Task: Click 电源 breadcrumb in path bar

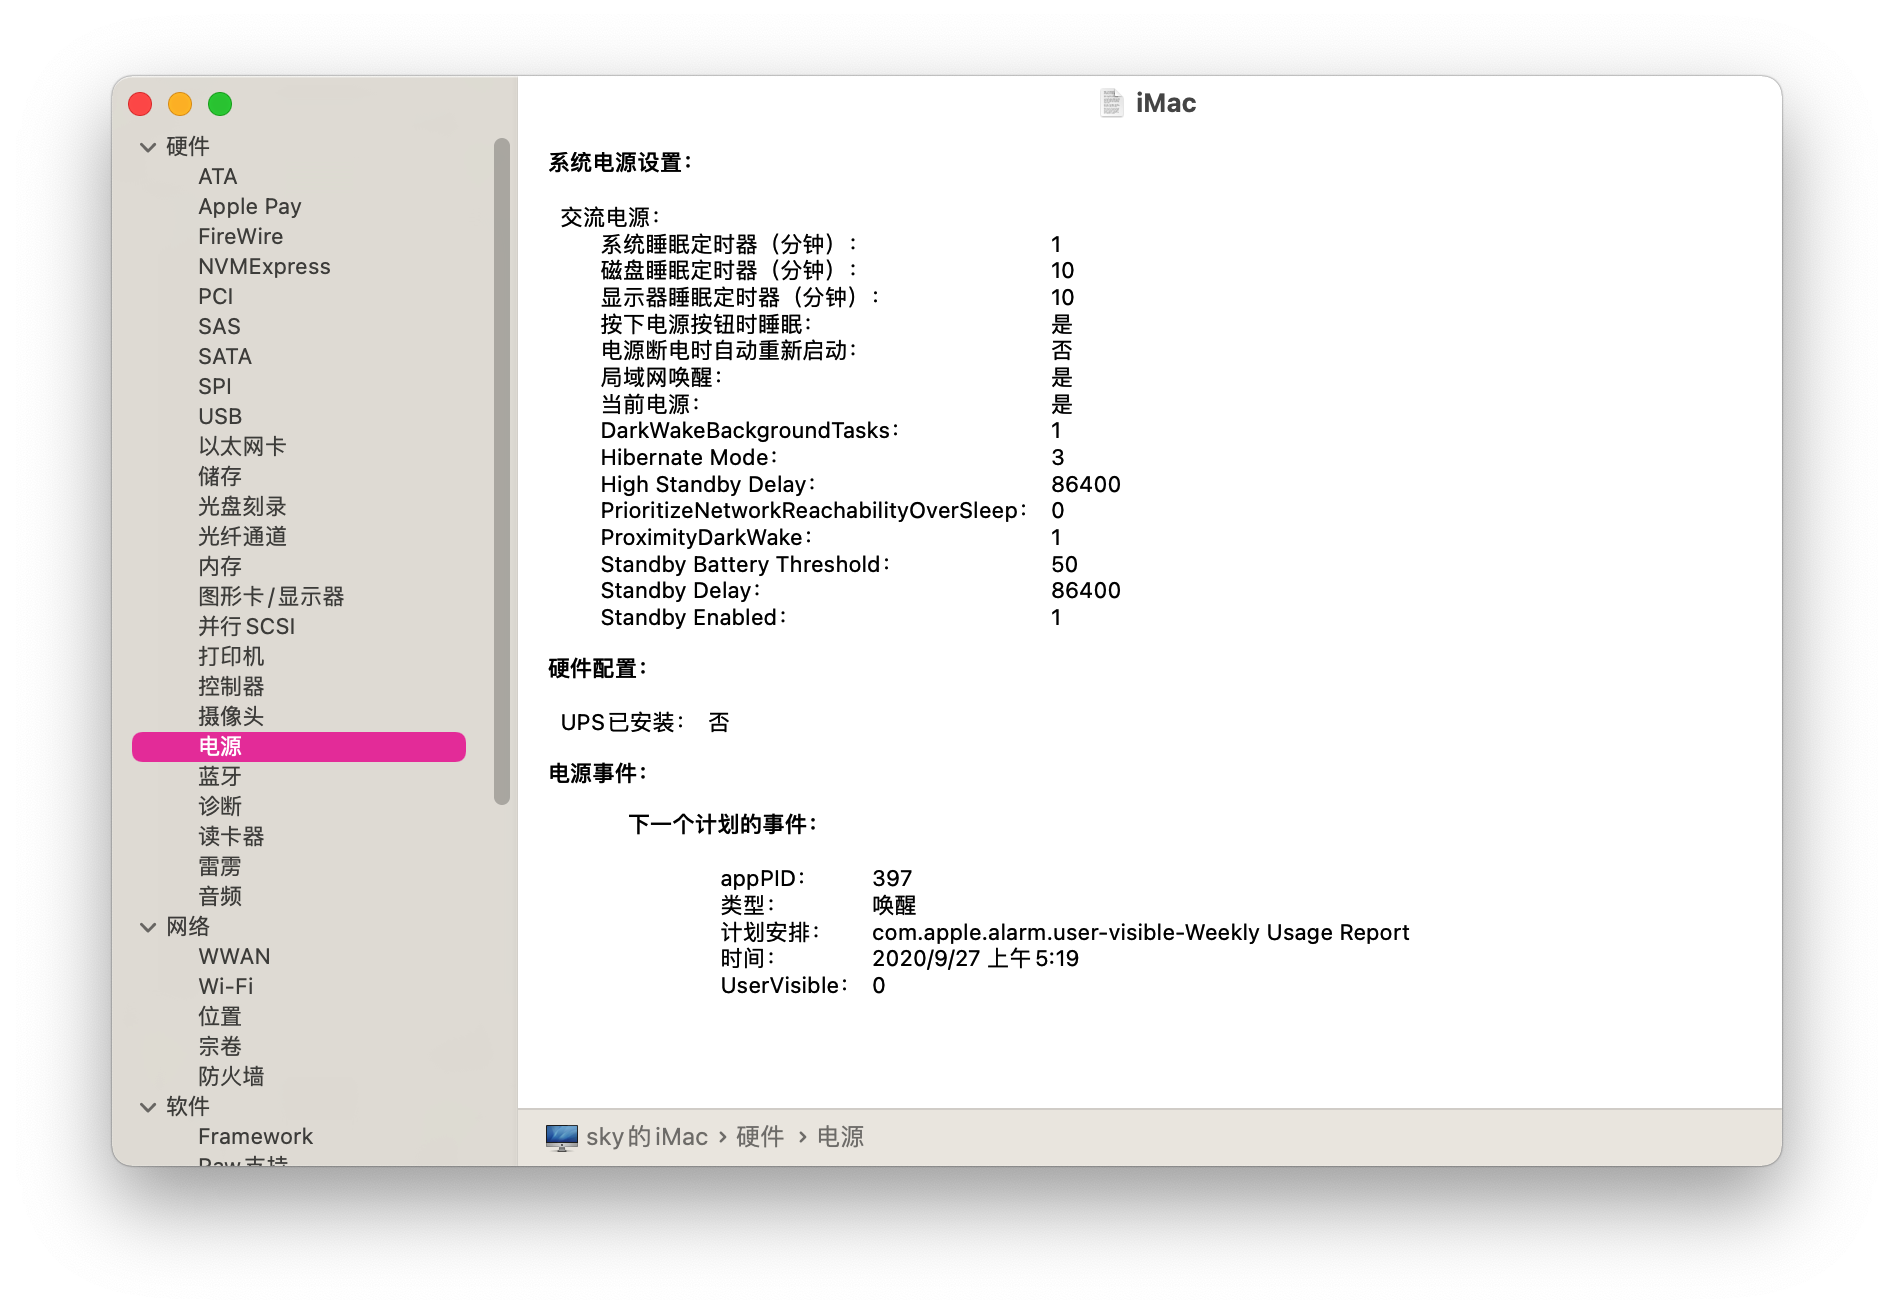Action: [x=841, y=1137]
